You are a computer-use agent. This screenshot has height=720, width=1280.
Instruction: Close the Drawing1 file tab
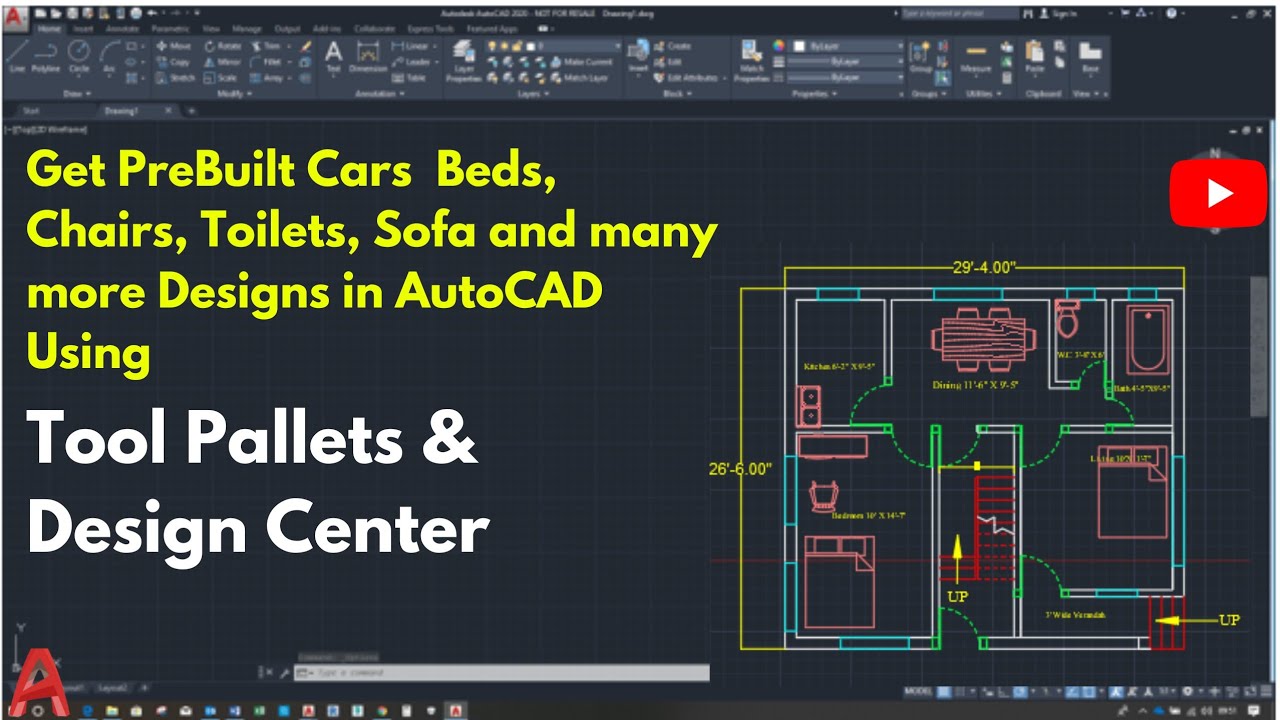(167, 111)
